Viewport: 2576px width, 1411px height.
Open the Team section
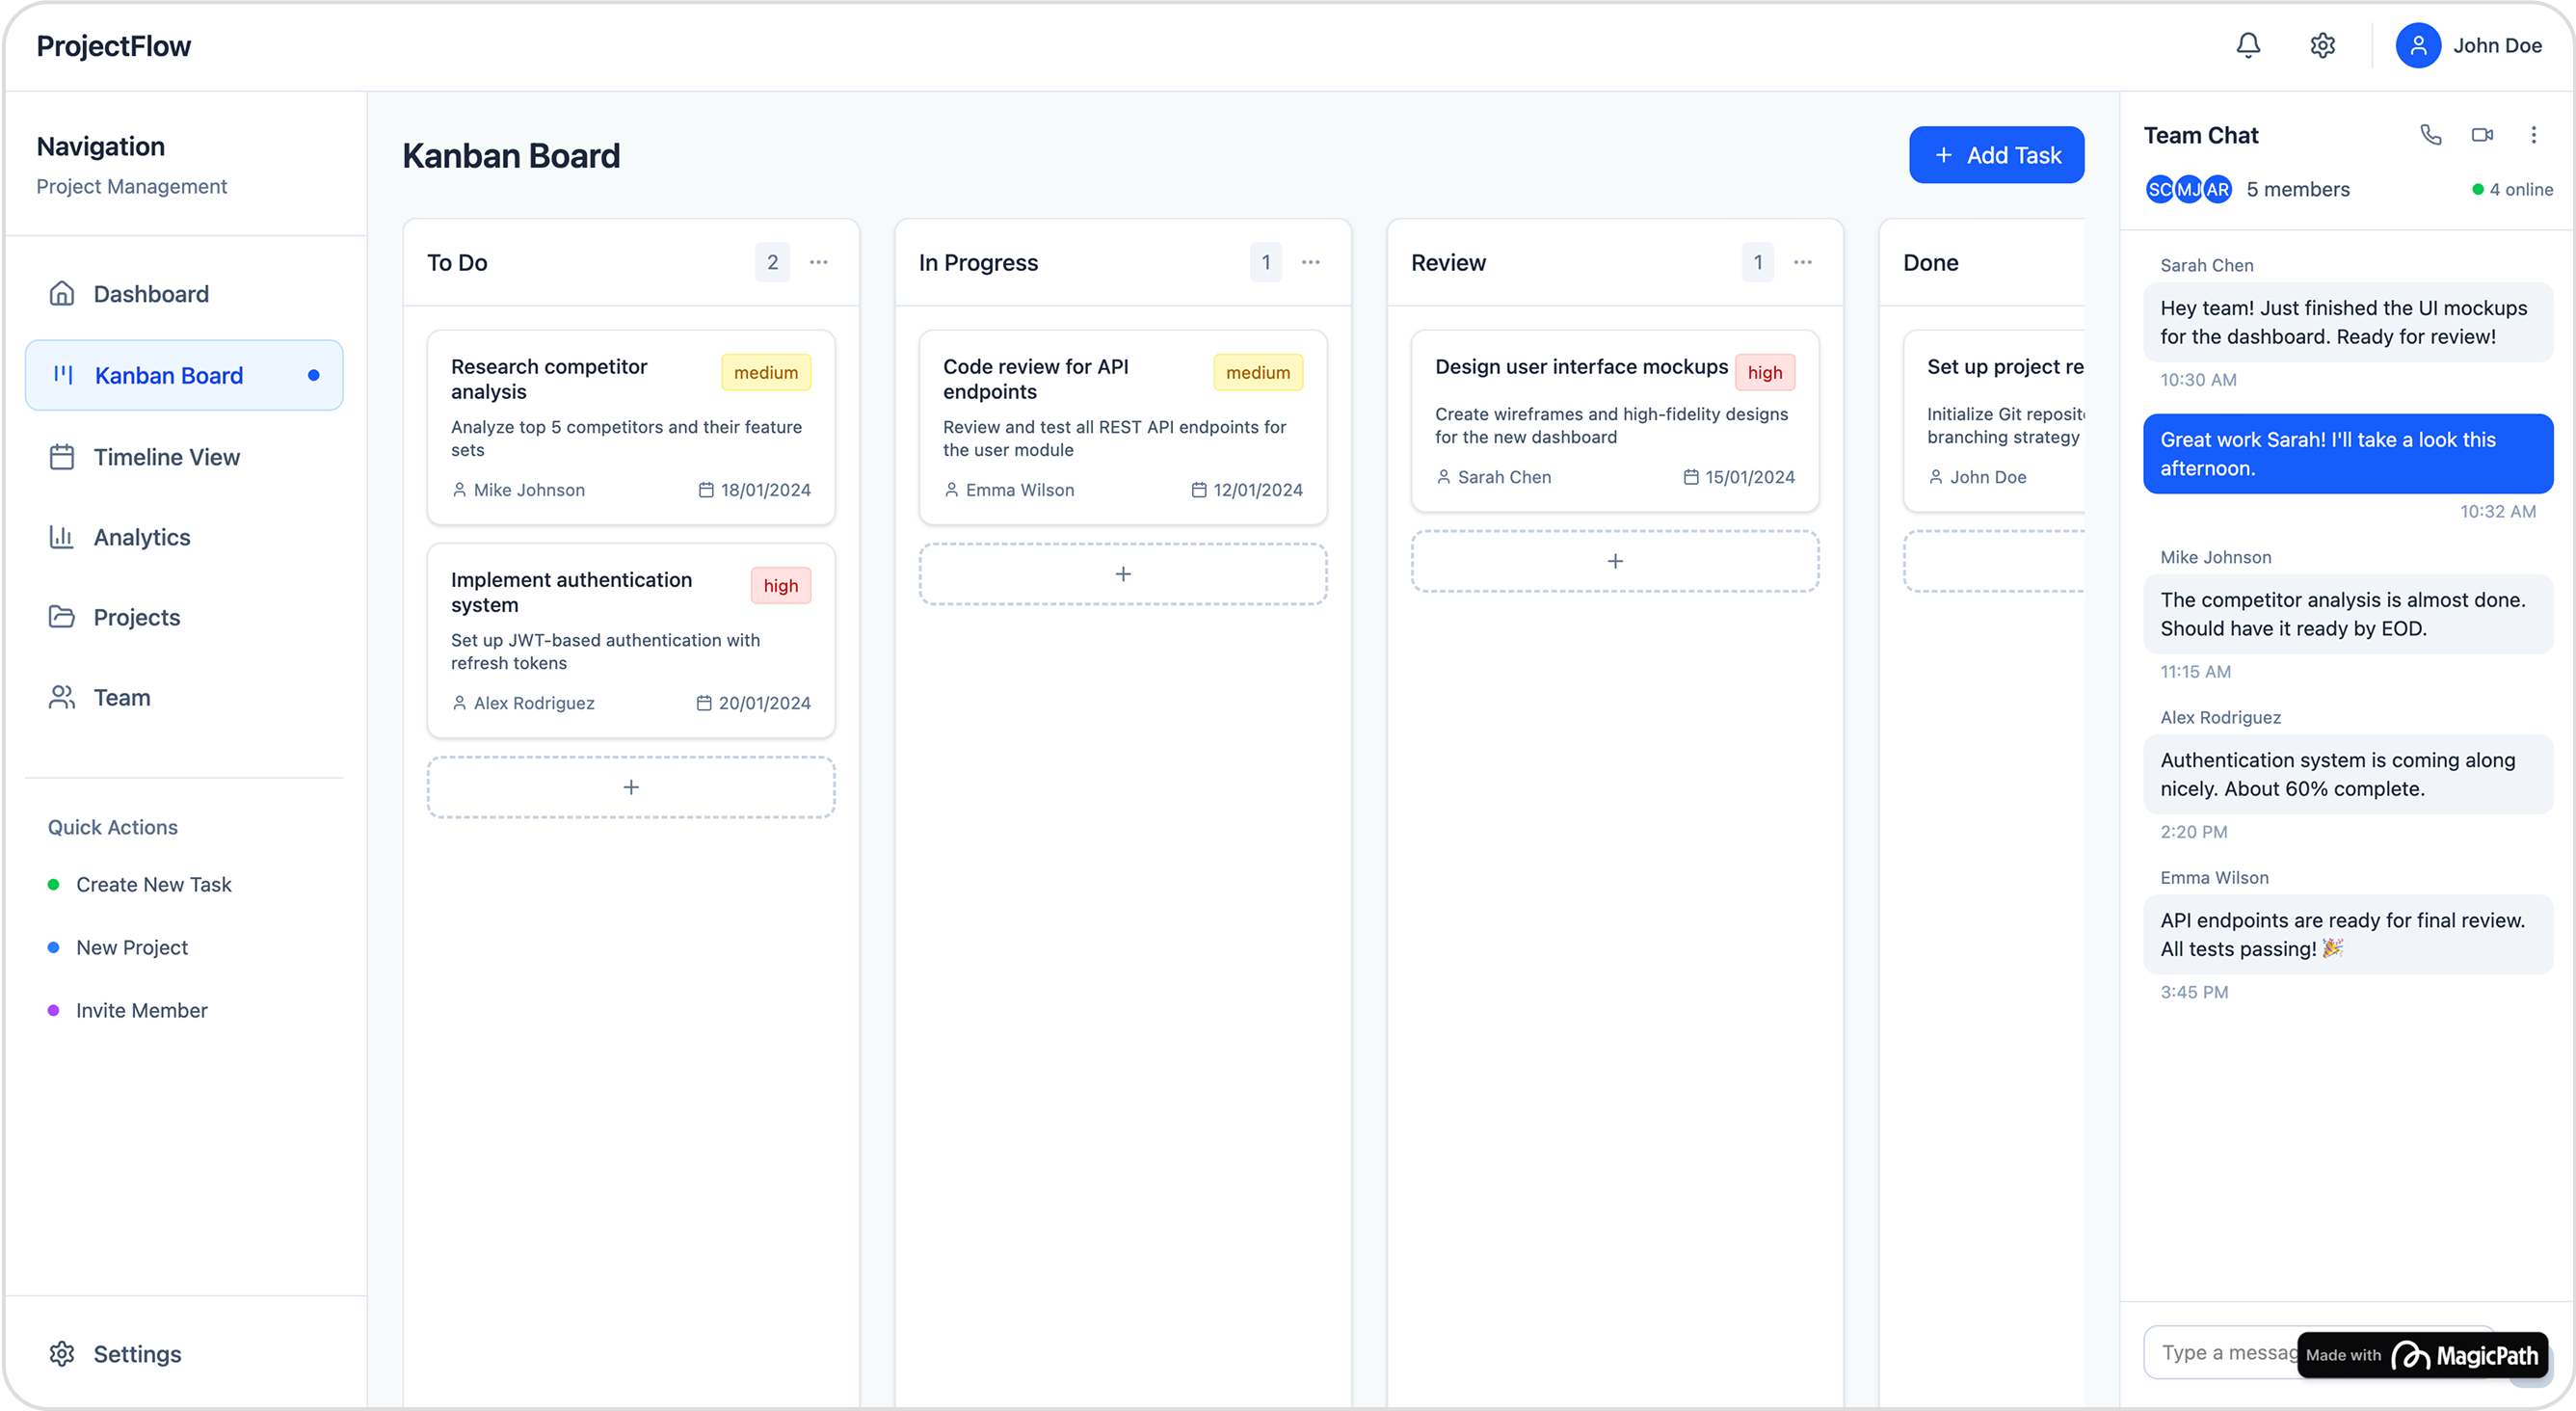pos(121,698)
